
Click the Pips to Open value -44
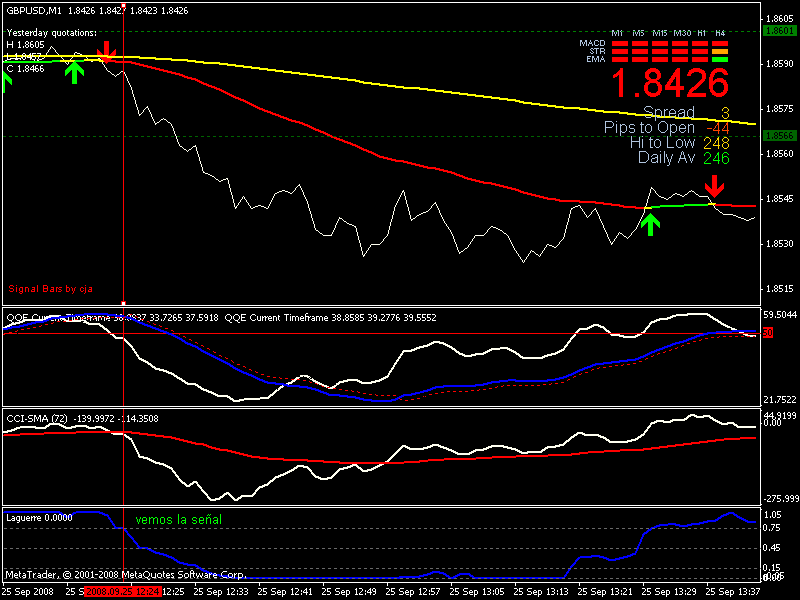coord(716,128)
